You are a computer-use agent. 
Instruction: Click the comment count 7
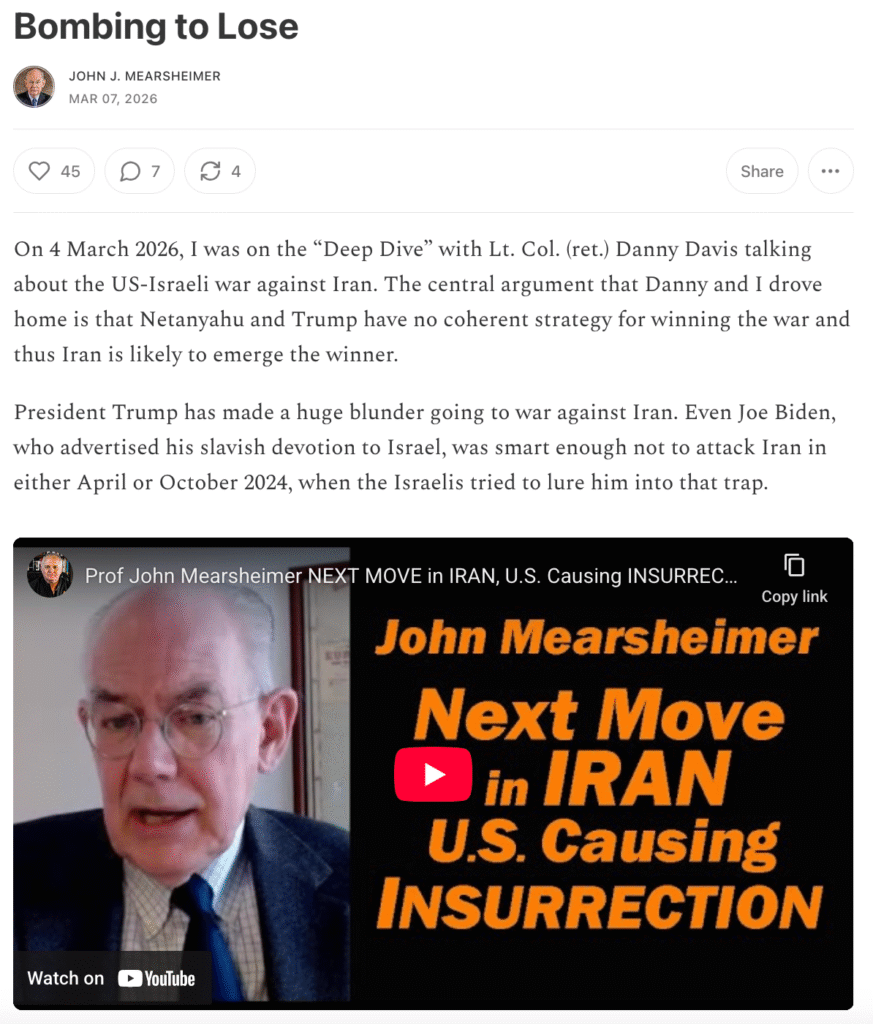click(x=155, y=171)
